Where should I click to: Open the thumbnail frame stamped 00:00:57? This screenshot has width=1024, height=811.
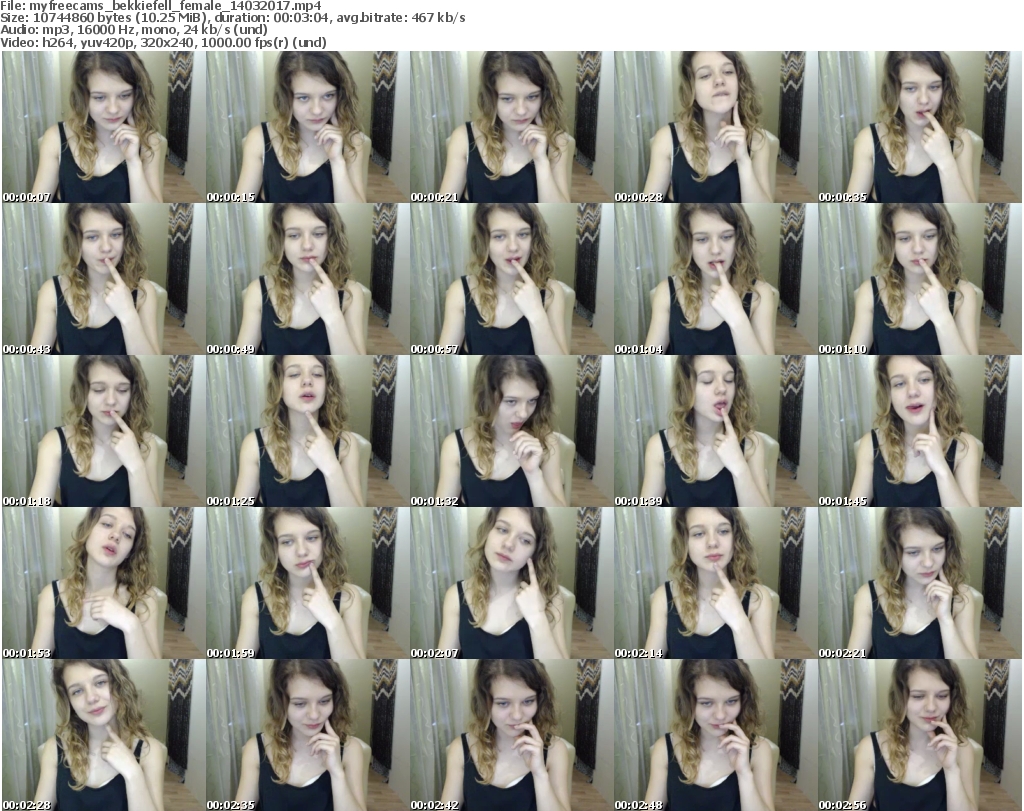tap(511, 279)
